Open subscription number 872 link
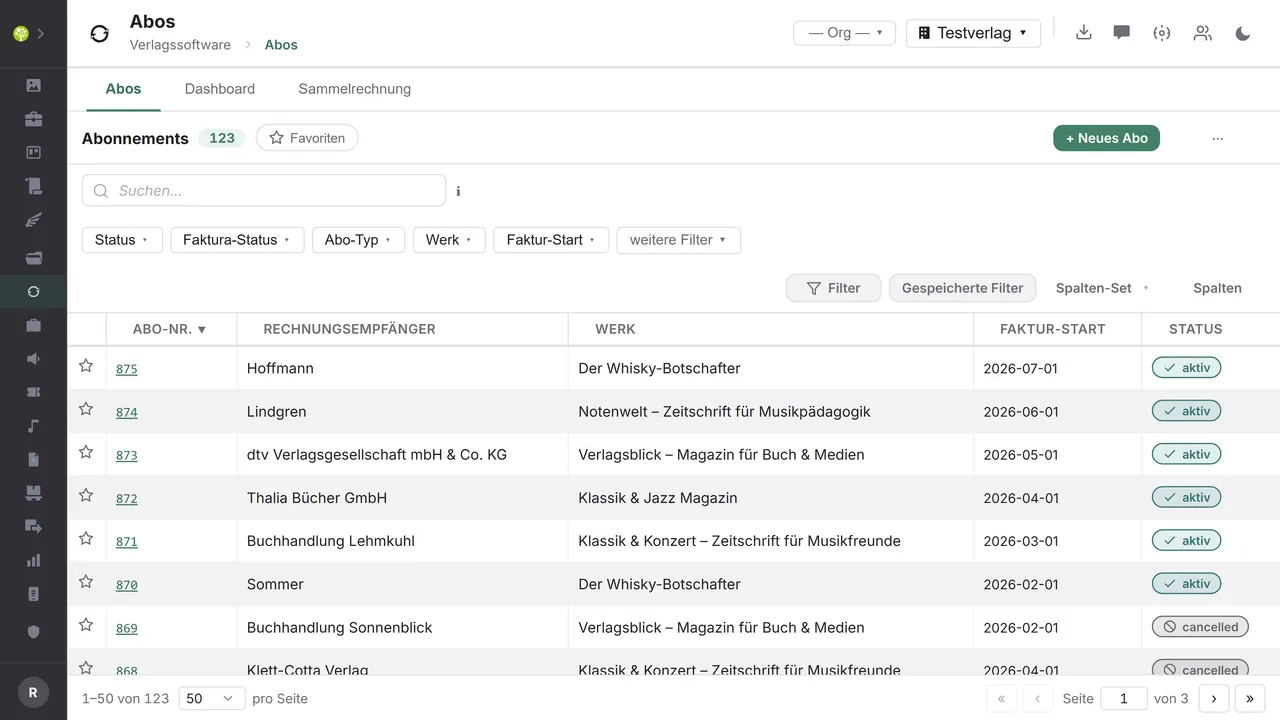The width and height of the screenshot is (1280, 720). coord(127,498)
